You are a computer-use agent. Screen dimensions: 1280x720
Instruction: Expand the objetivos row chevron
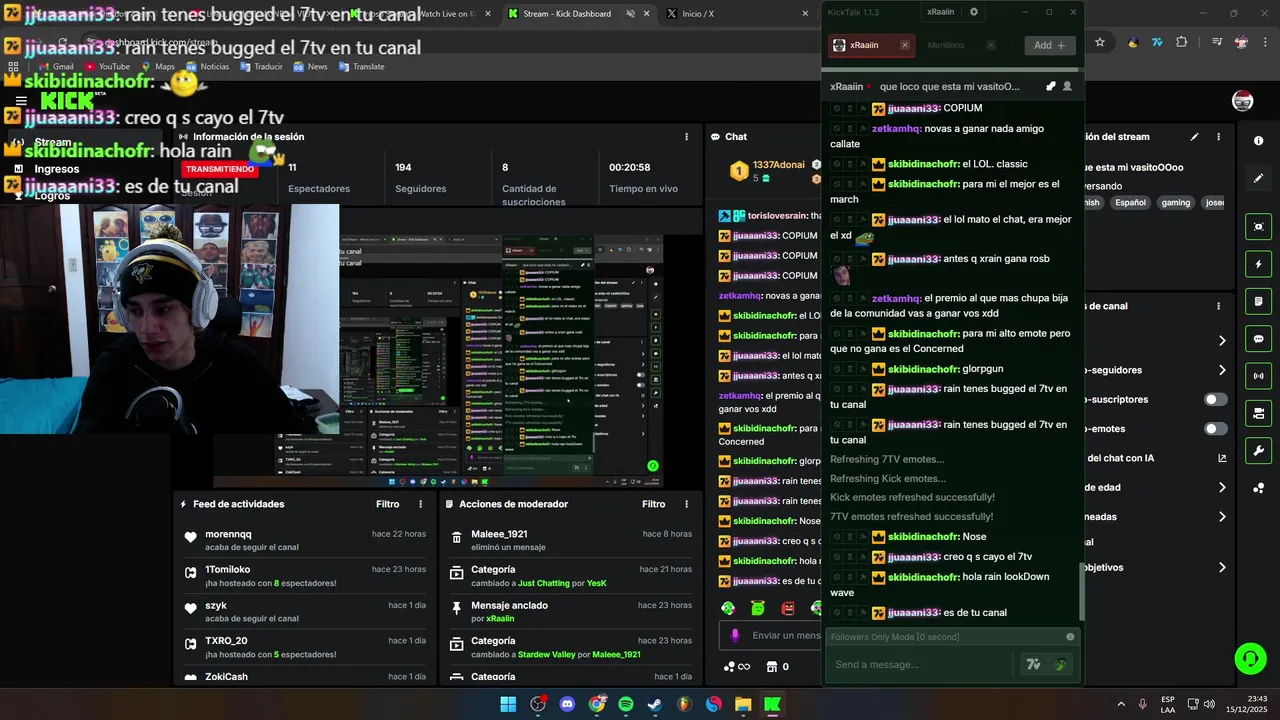1222,567
